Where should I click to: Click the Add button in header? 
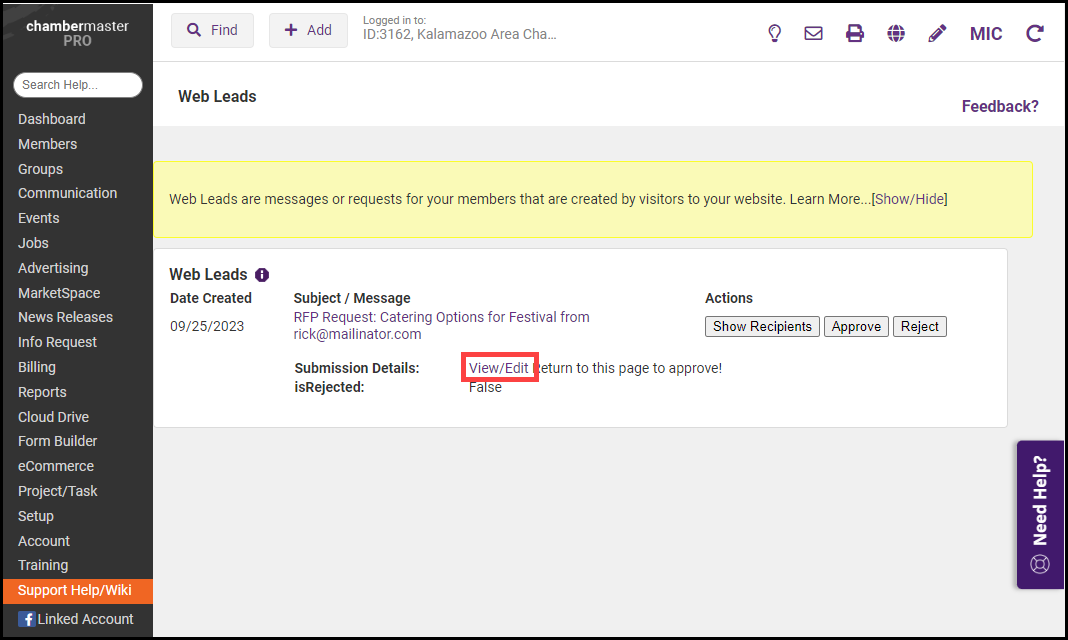pos(308,31)
